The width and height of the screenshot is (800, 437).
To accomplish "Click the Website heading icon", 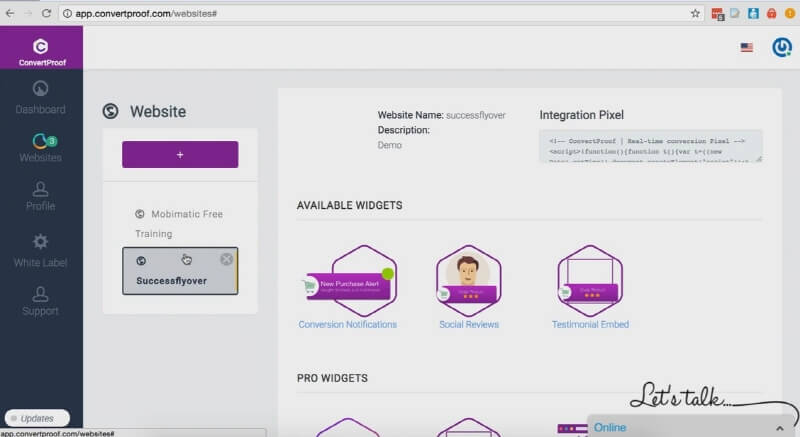I will coord(110,111).
